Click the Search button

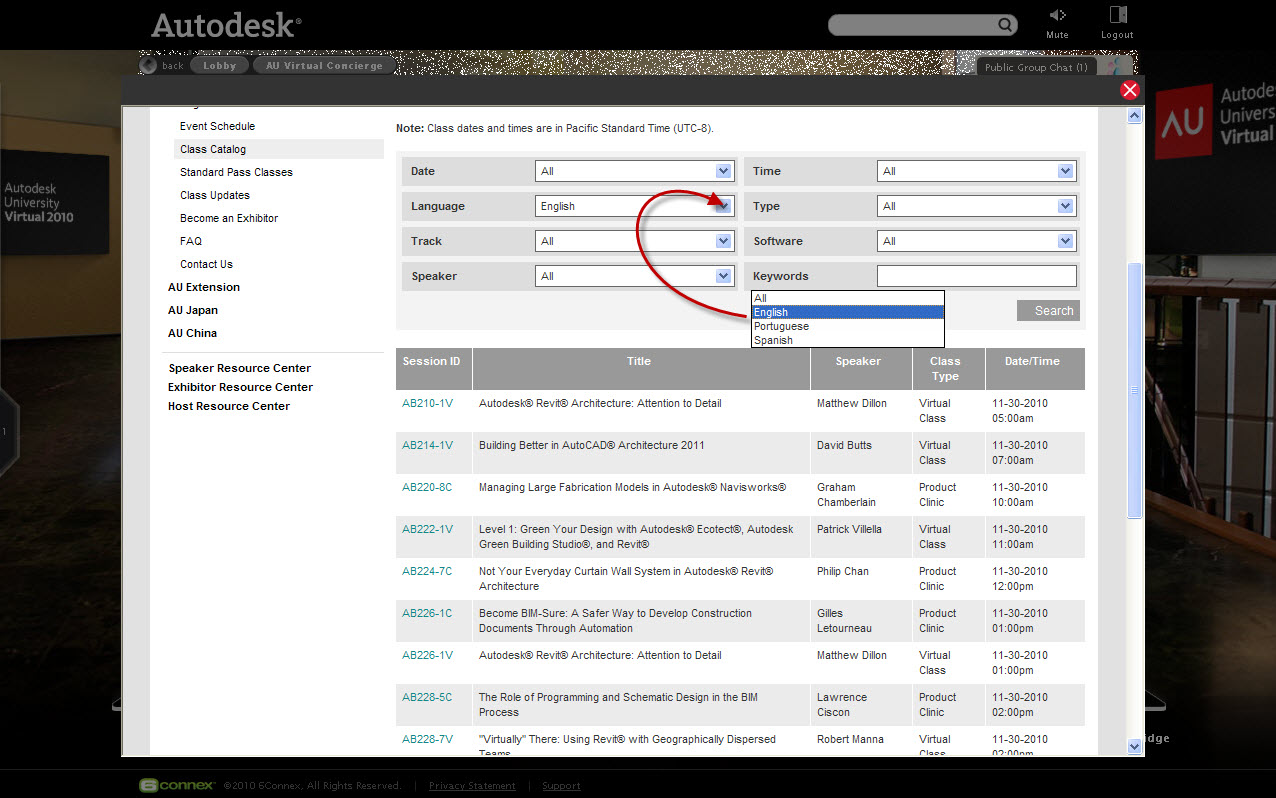[x=1048, y=311]
